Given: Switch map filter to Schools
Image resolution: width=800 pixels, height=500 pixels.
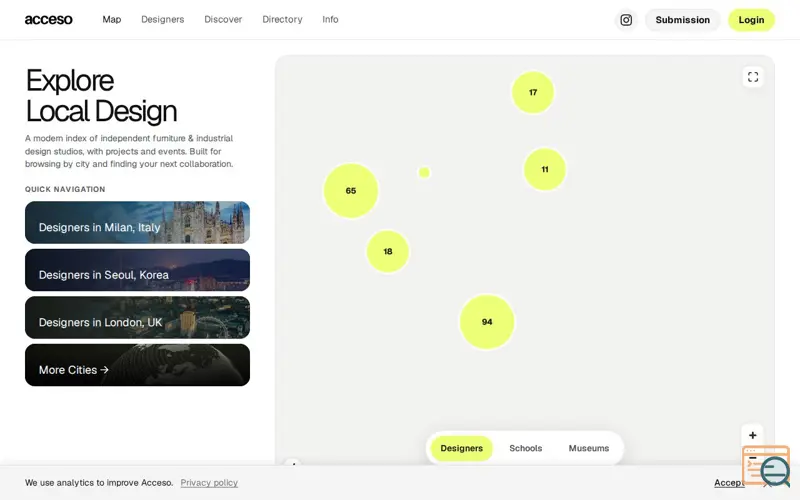Looking at the screenshot, I should [526, 448].
